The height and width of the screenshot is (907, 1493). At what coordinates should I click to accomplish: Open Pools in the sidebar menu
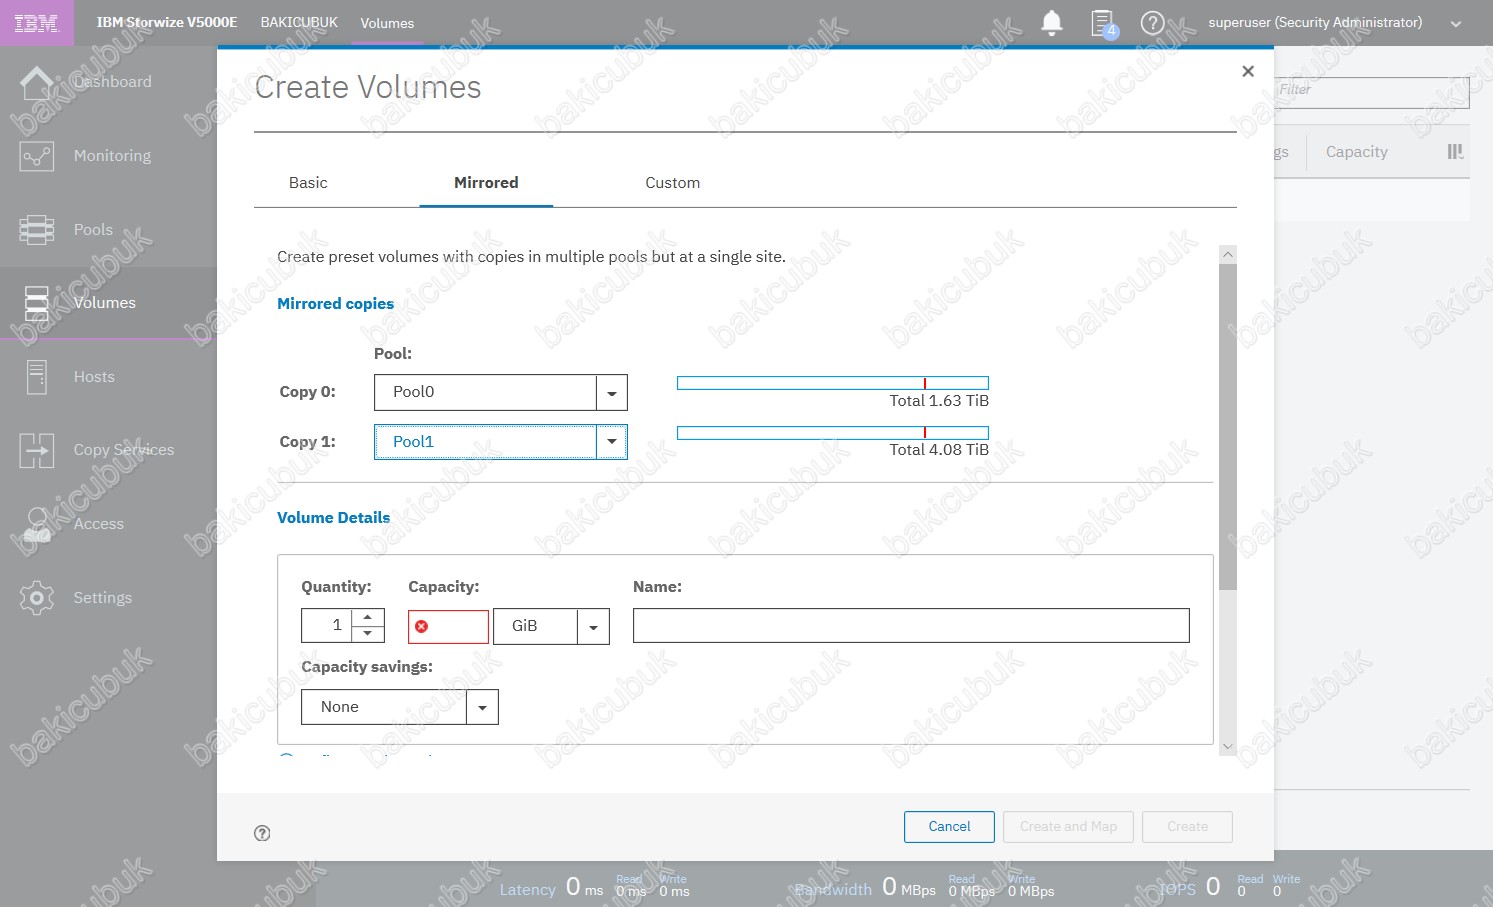[x=93, y=230]
